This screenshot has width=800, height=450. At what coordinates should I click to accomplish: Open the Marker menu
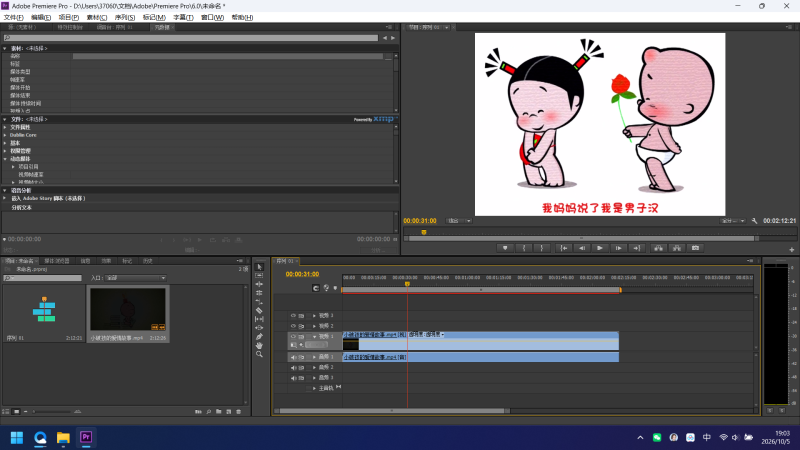pyautogui.click(x=154, y=17)
